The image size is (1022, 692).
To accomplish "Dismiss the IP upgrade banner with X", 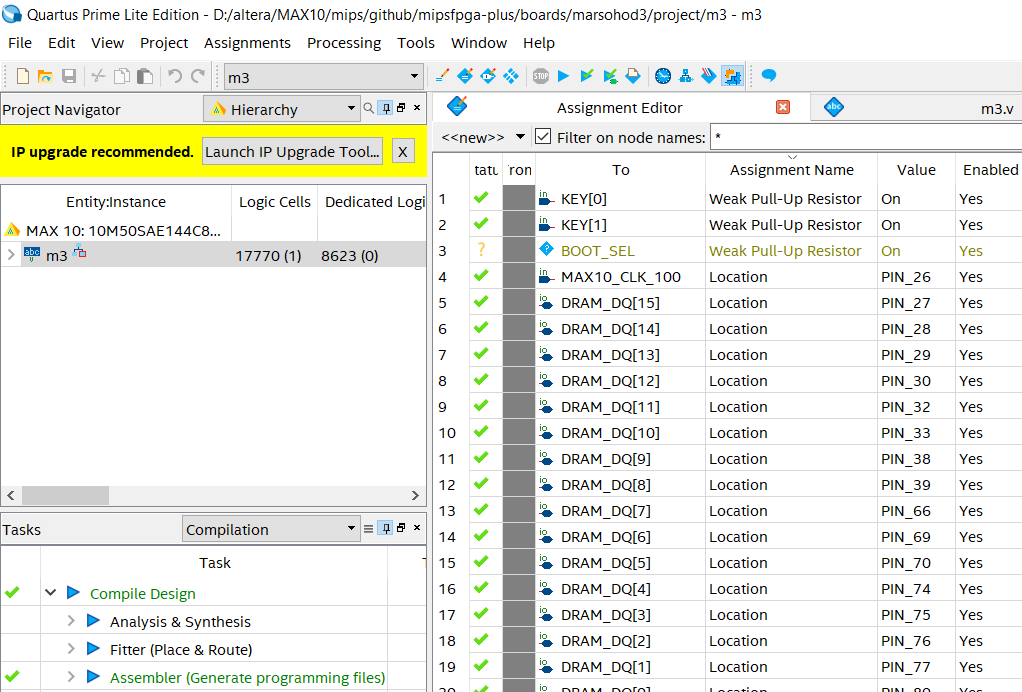I will pos(403,152).
